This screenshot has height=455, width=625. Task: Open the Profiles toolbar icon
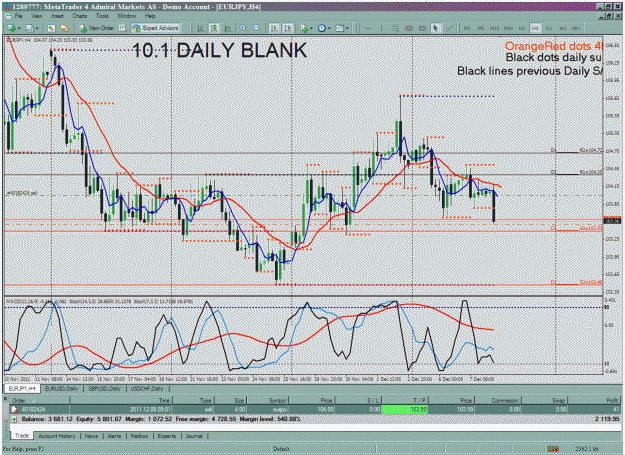coord(29,28)
